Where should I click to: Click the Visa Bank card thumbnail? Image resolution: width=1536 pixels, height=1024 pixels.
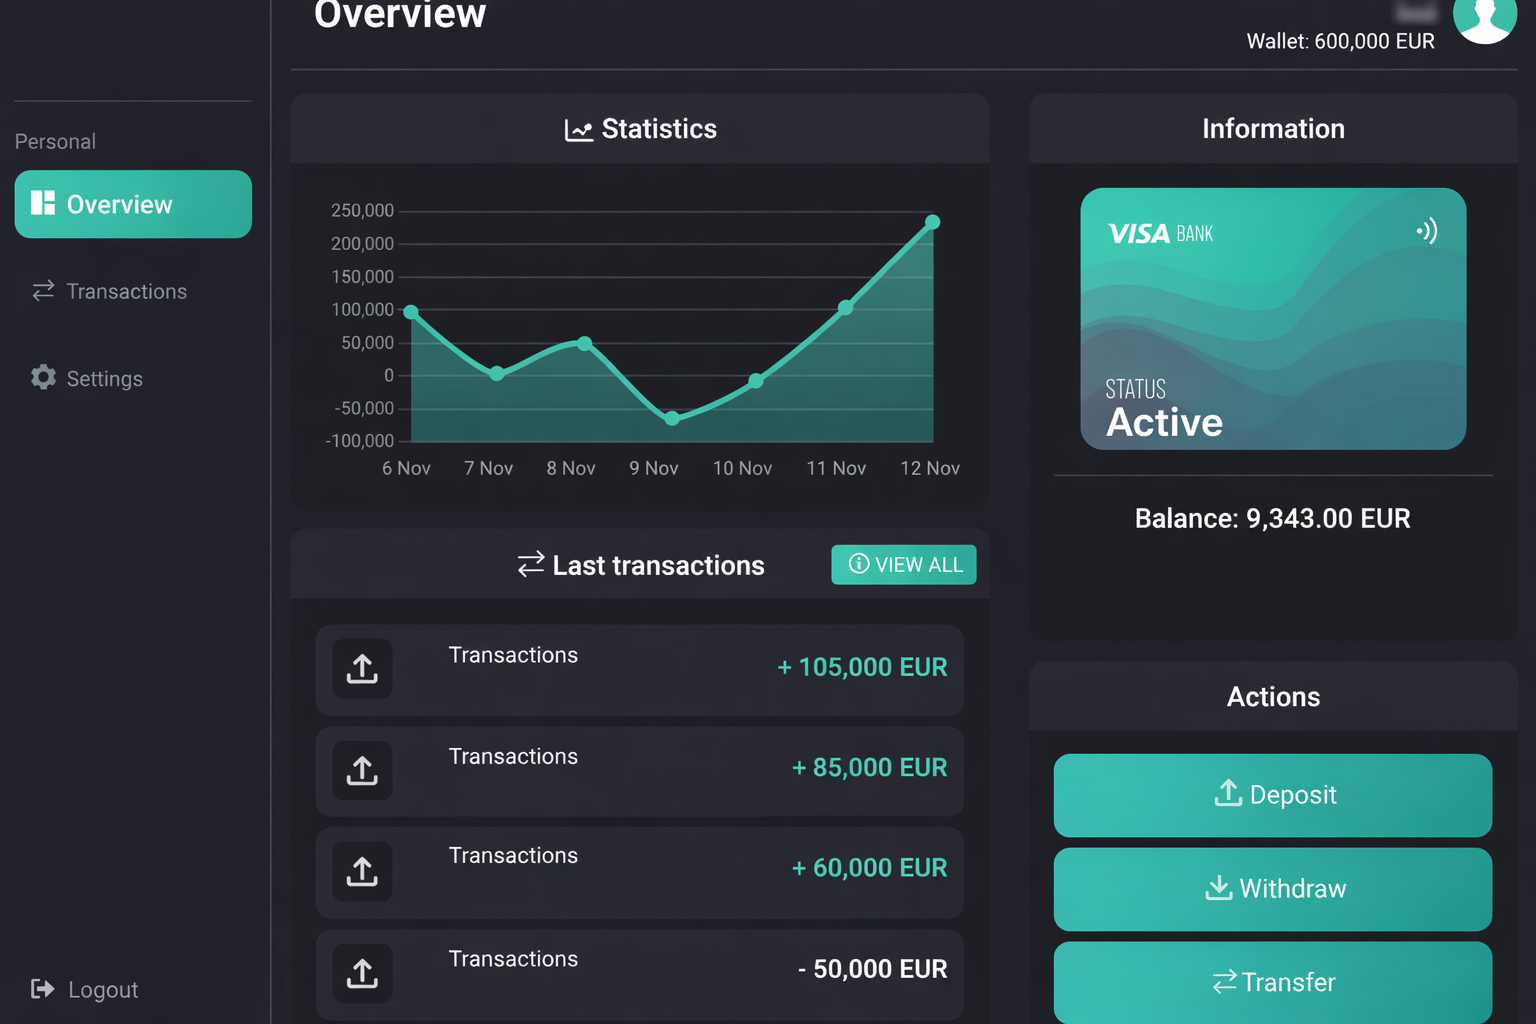1272,318
